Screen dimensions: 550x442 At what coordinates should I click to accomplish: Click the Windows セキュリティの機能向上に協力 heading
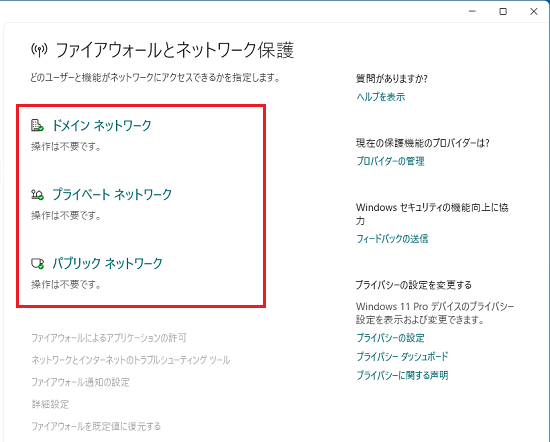click(432, 214)
